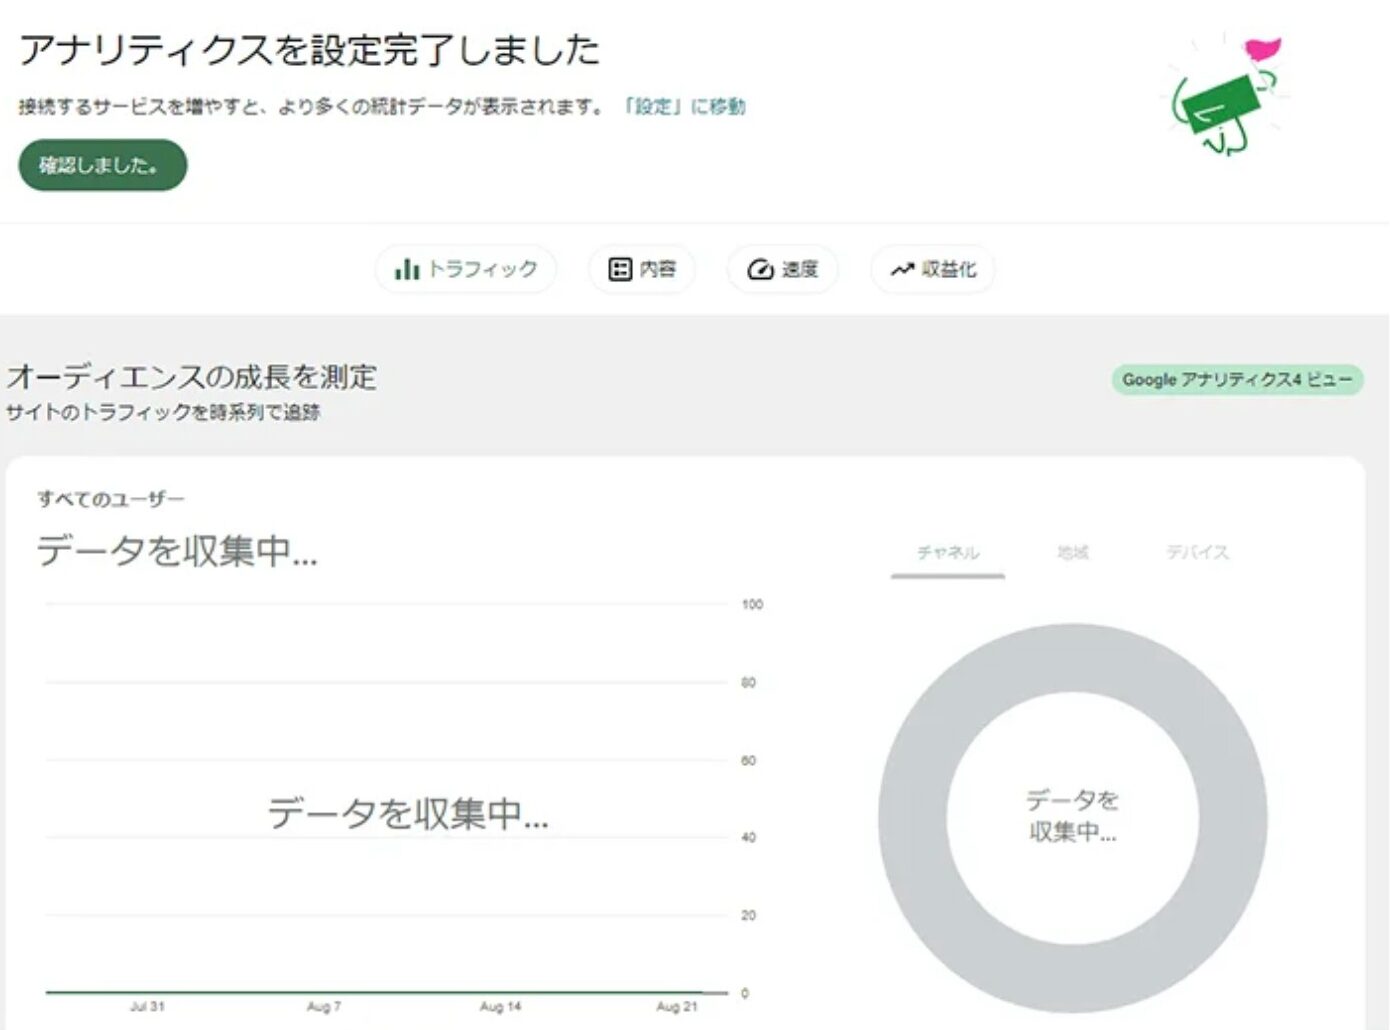The width and height of the screenshot is (1390, 1030).
Task: Click the Aug 21 axis label
Action: 676,1006
